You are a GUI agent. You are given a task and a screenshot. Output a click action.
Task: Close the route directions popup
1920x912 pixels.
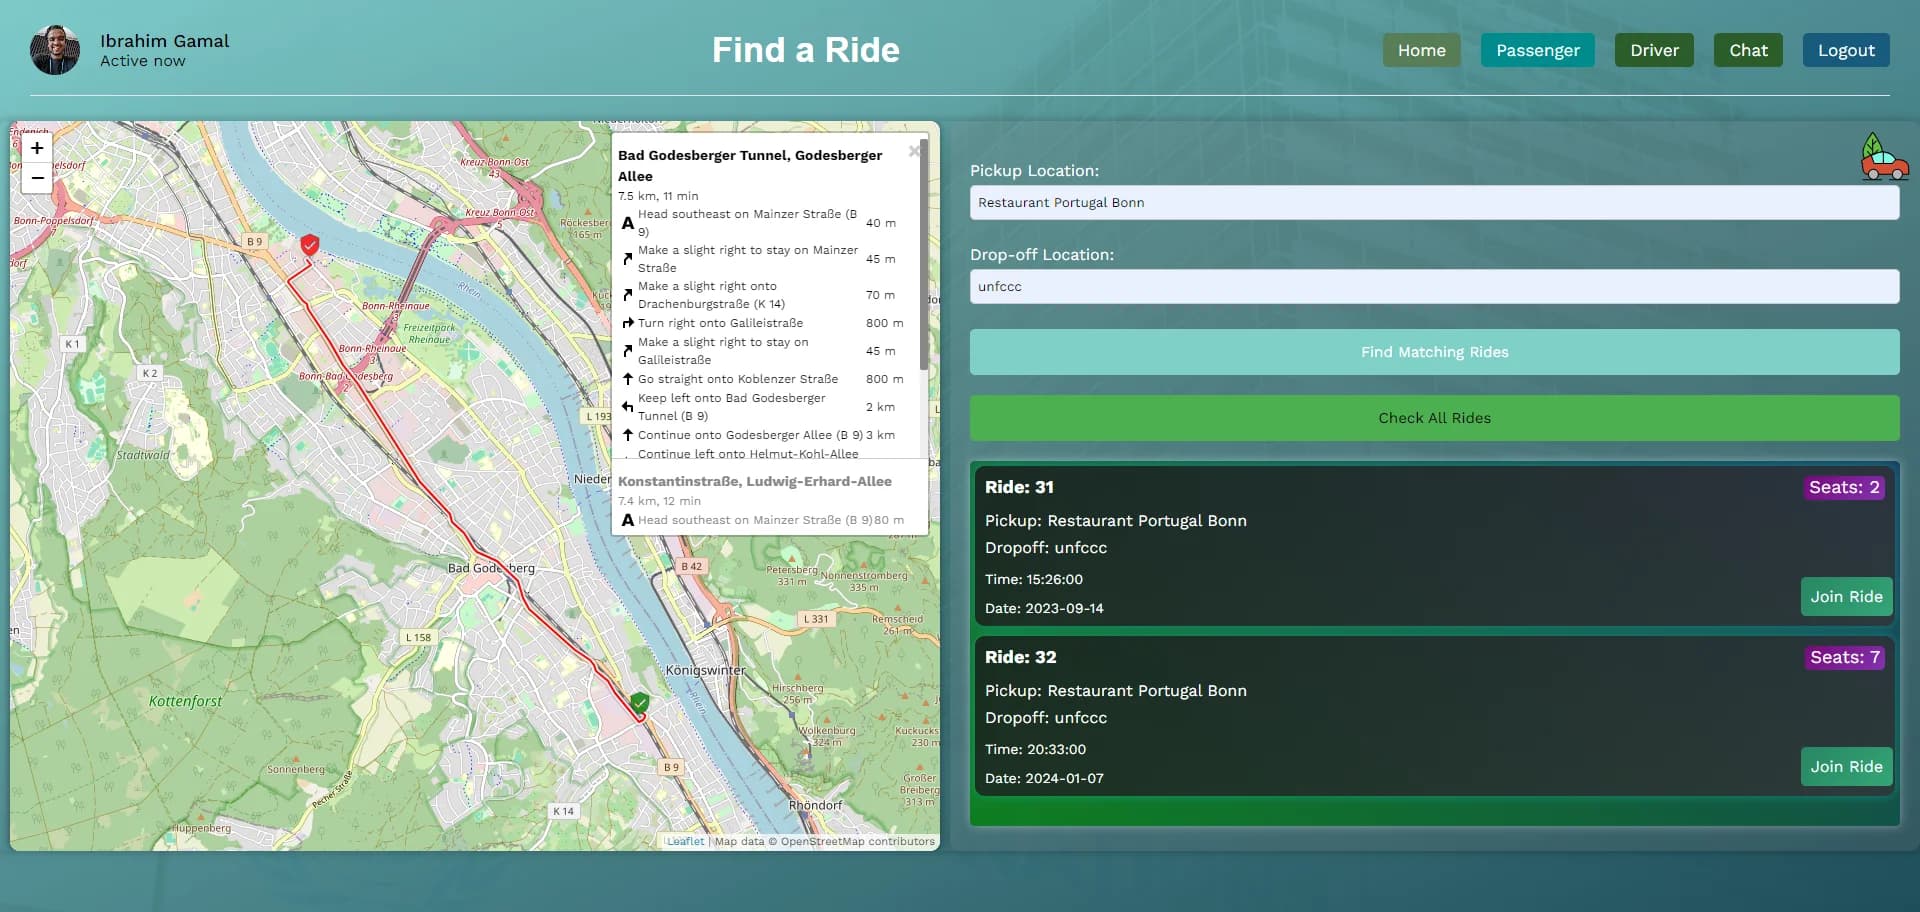click(x=913, y=151)
